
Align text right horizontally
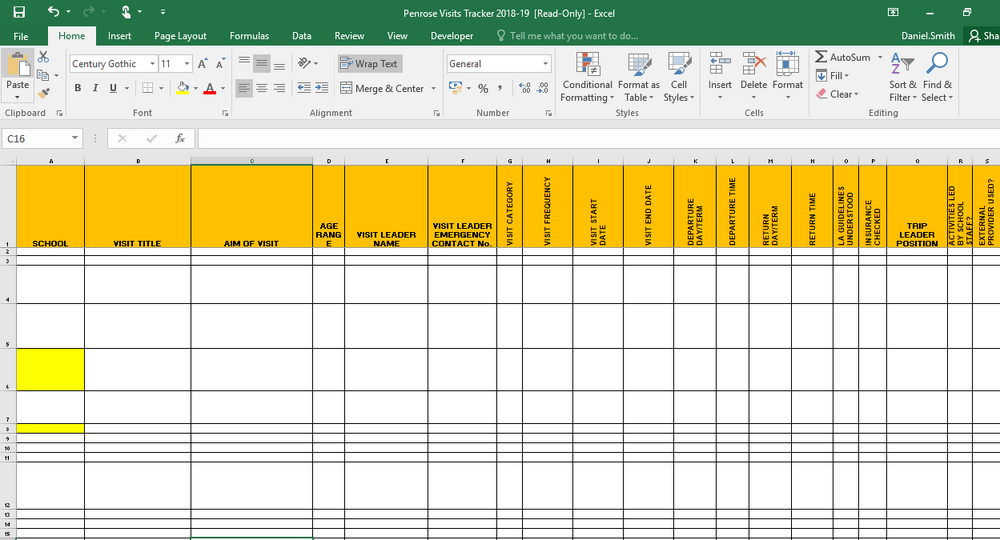pyautogui.click(x=279, y=88)
